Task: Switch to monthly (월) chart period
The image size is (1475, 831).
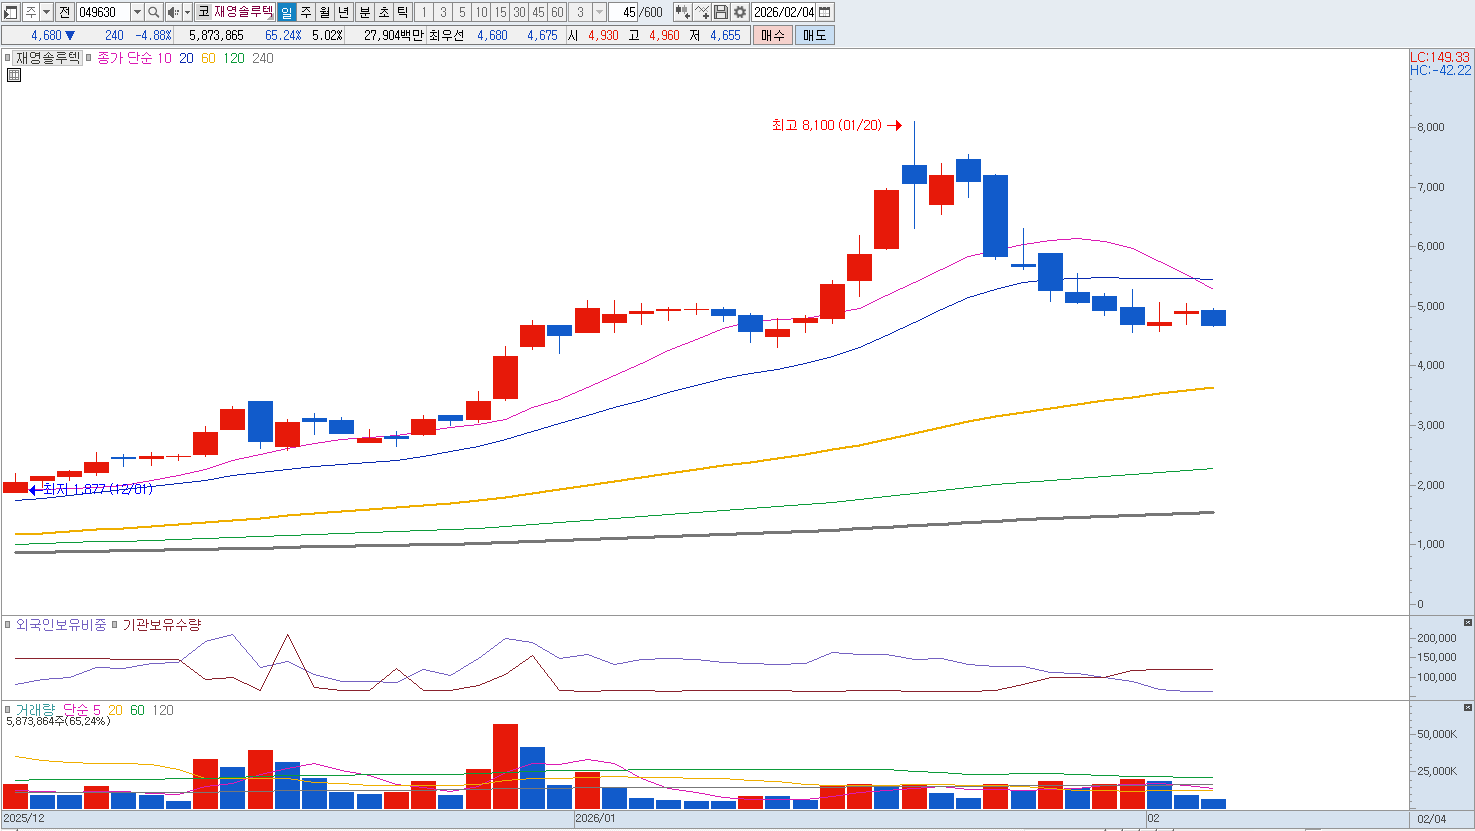Action: [325, 12]
